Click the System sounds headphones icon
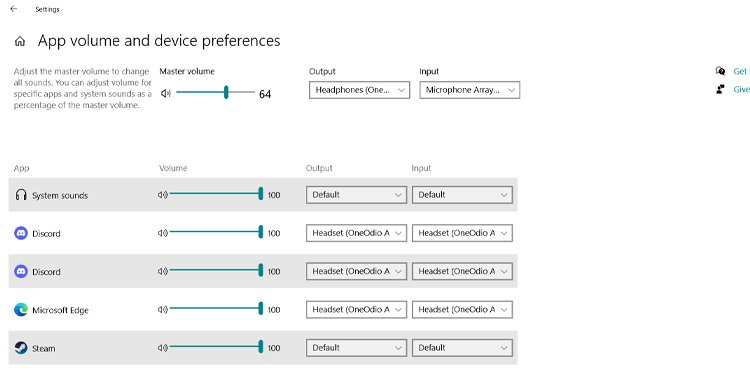This screenshot has width=750, height=375. 21,195
